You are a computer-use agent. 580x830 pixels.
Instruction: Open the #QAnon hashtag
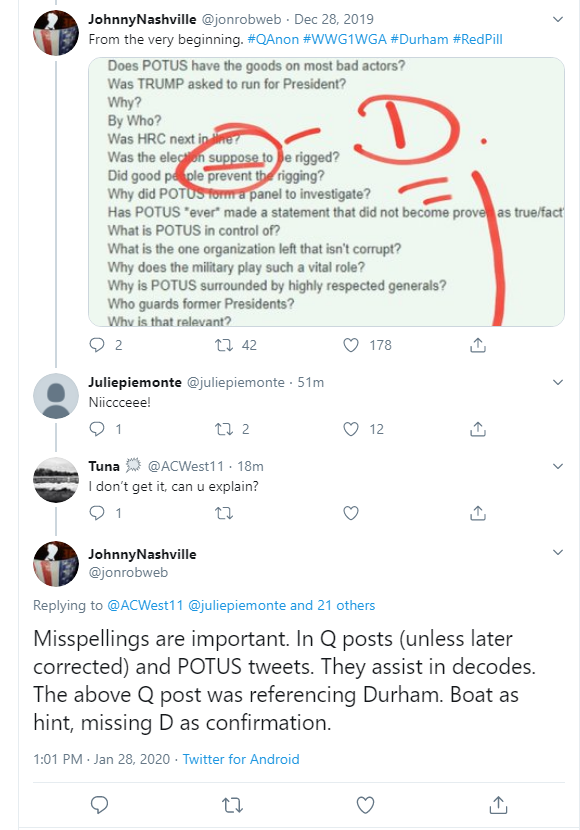[273, 39]
